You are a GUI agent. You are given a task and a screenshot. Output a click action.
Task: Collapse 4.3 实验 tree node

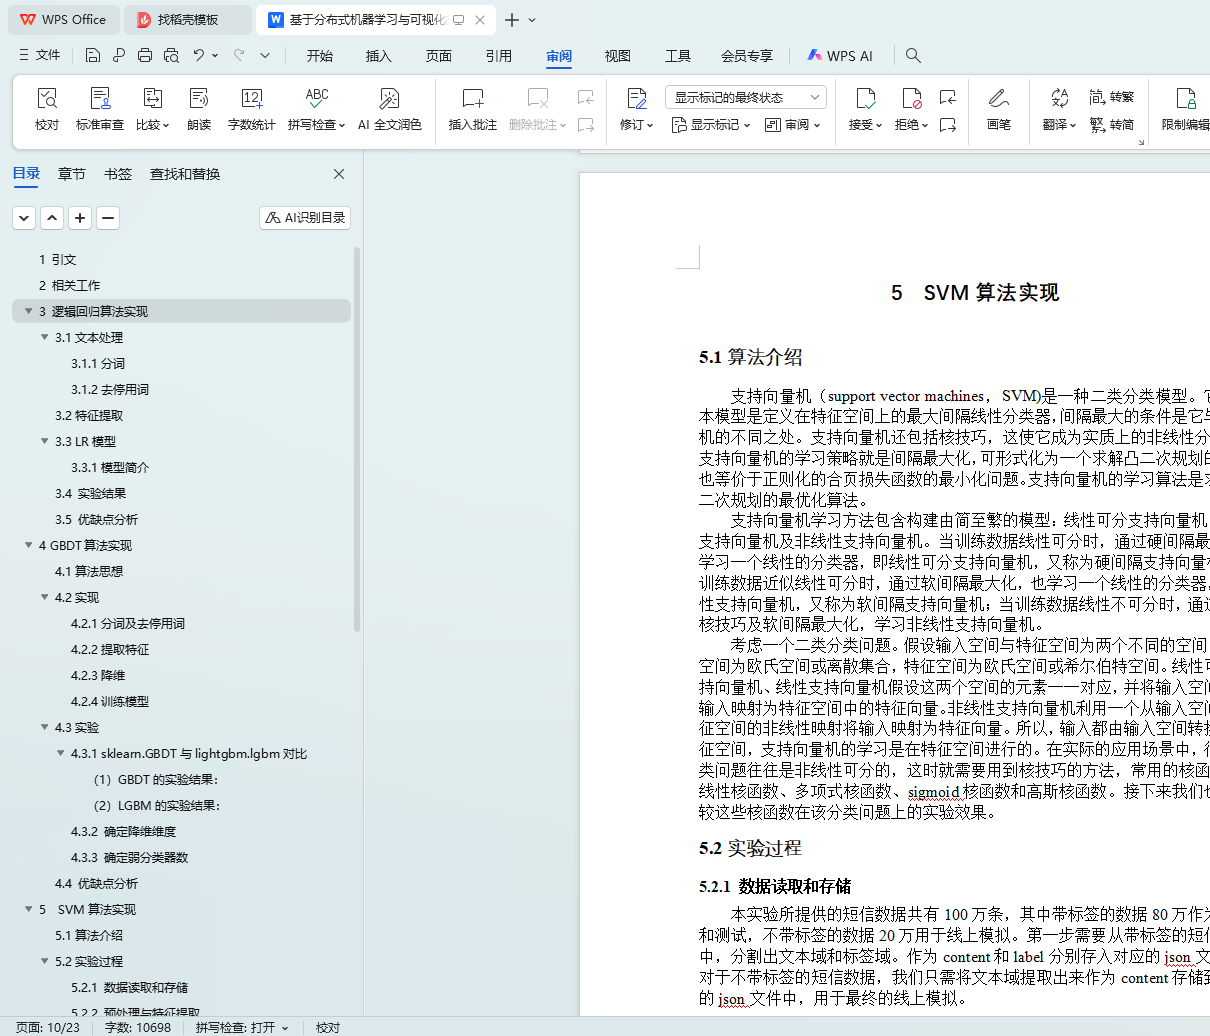(44, 727)
